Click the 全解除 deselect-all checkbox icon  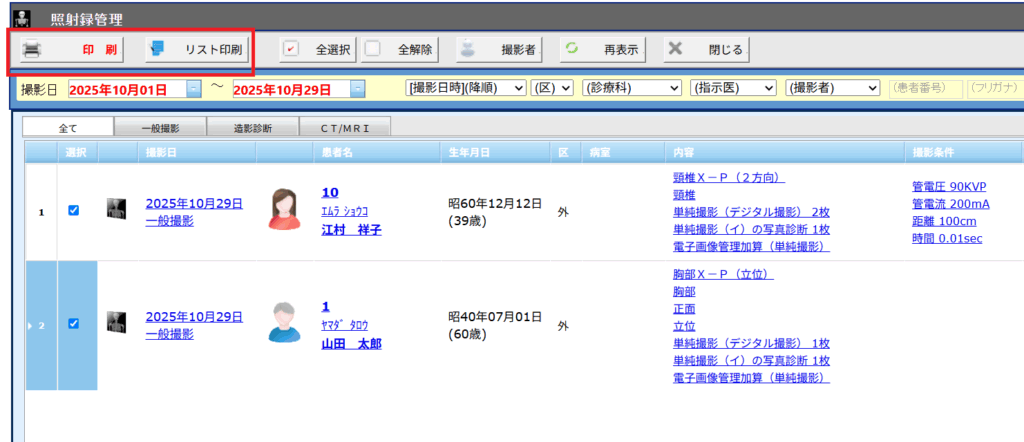click(x=372, y=49)
